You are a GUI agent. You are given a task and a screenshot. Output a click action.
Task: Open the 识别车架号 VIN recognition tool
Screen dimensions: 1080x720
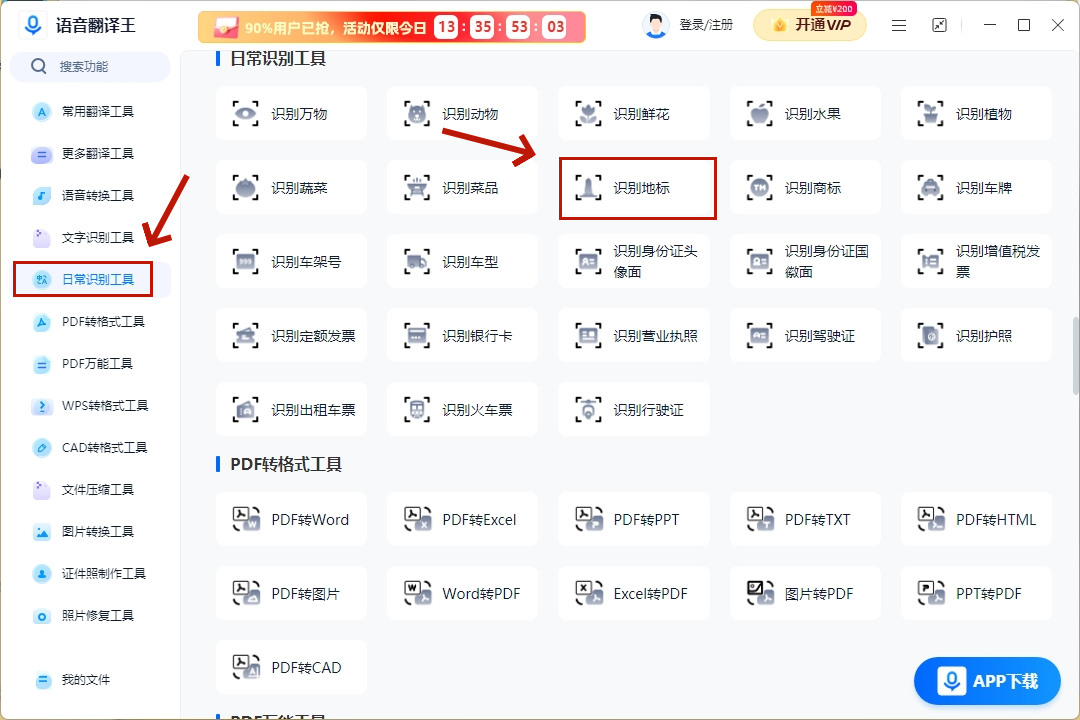tap(291, 262)
